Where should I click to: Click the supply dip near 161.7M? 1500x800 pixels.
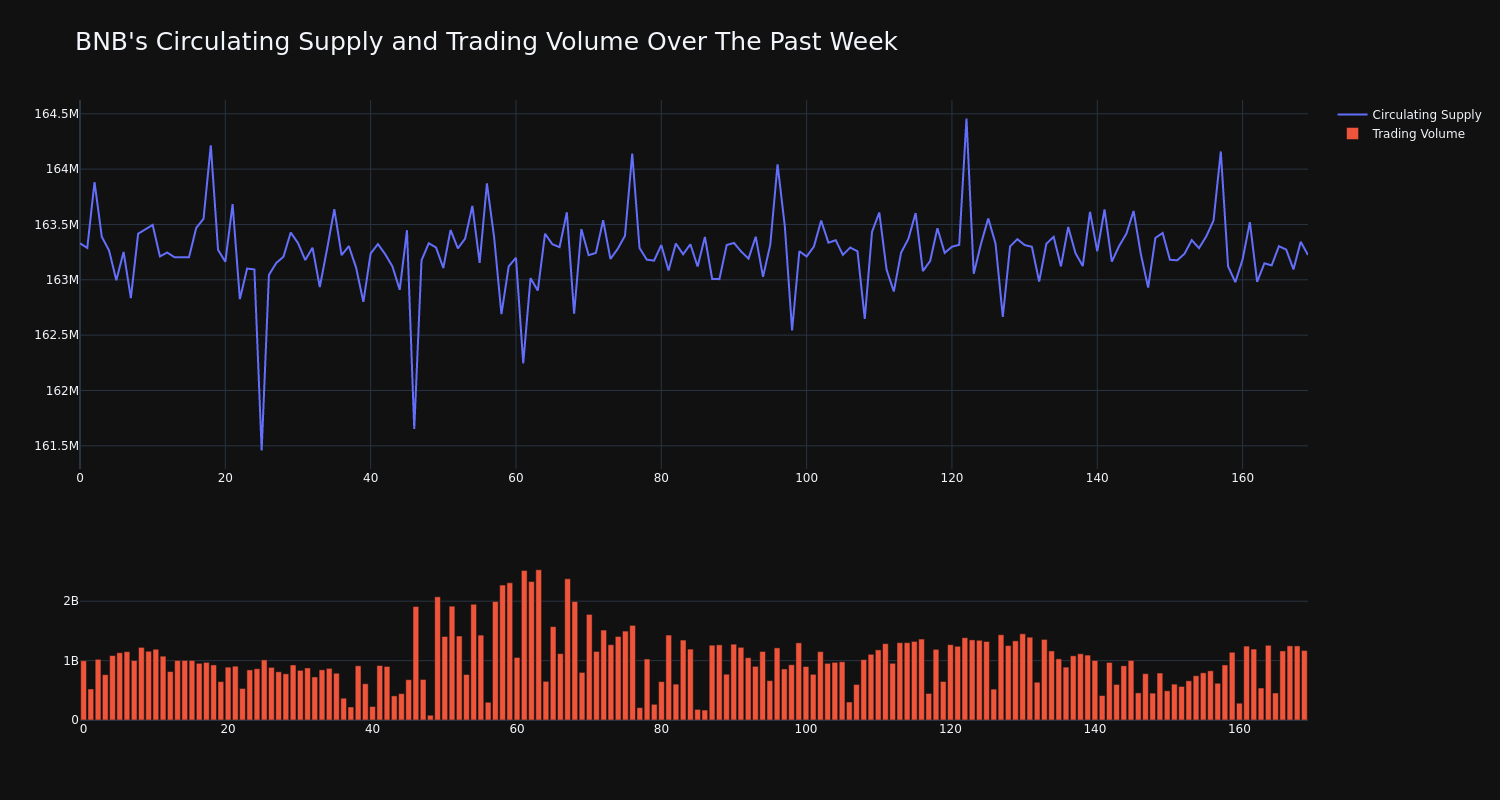pos(414,428)
